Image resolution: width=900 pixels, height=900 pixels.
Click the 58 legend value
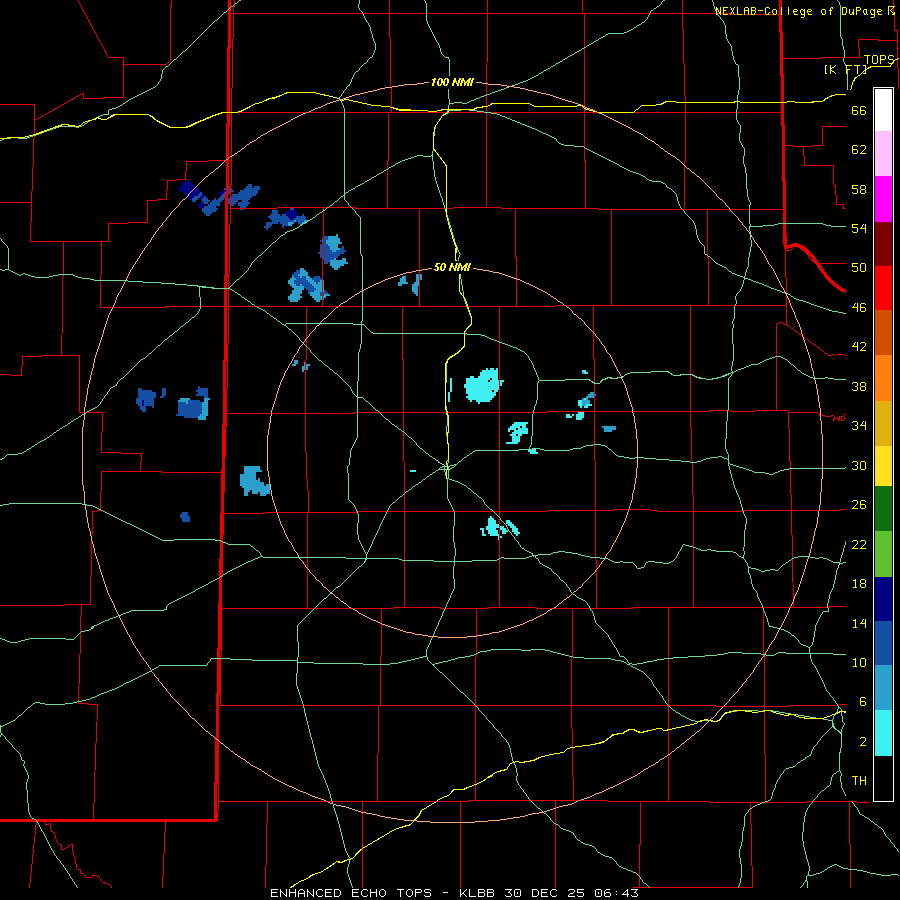859,189
